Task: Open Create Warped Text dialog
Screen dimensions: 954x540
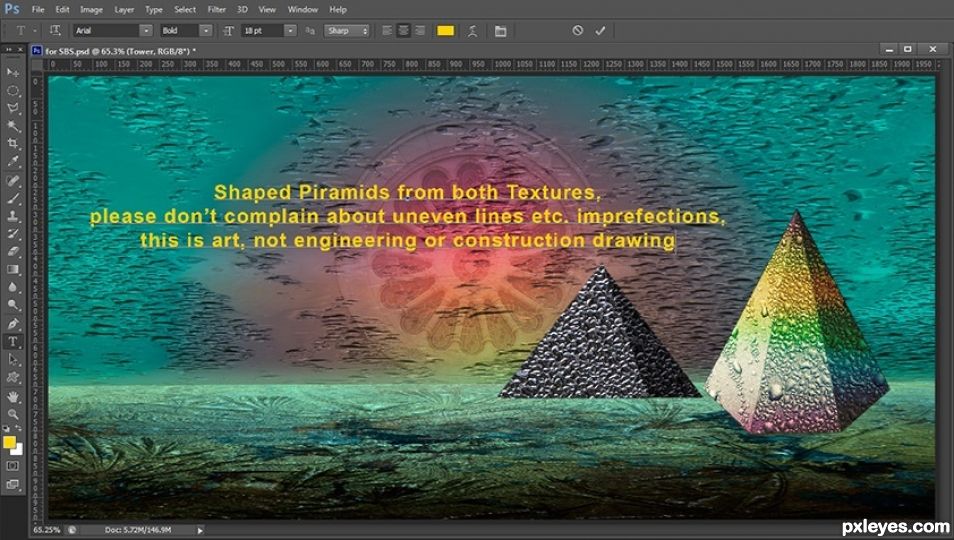Action: click(x=473, y=31)
